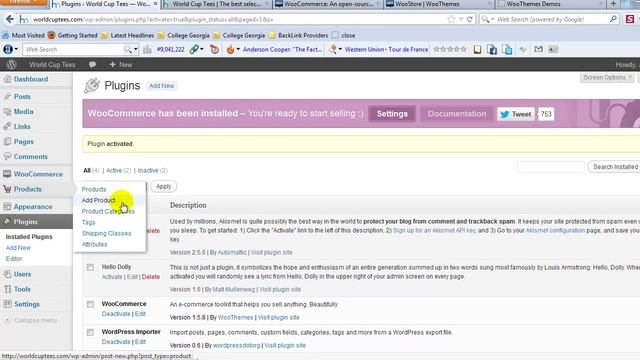Click the comments bubble icon in admin bar
This screenshot has height=360, width=640.
pyautogui.click(x=92, y=64)
